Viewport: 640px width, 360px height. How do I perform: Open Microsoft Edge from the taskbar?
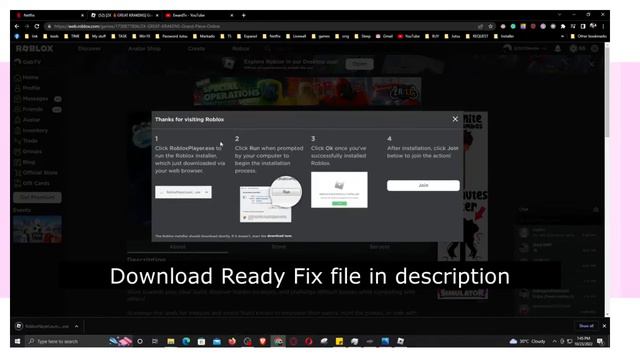186,341
